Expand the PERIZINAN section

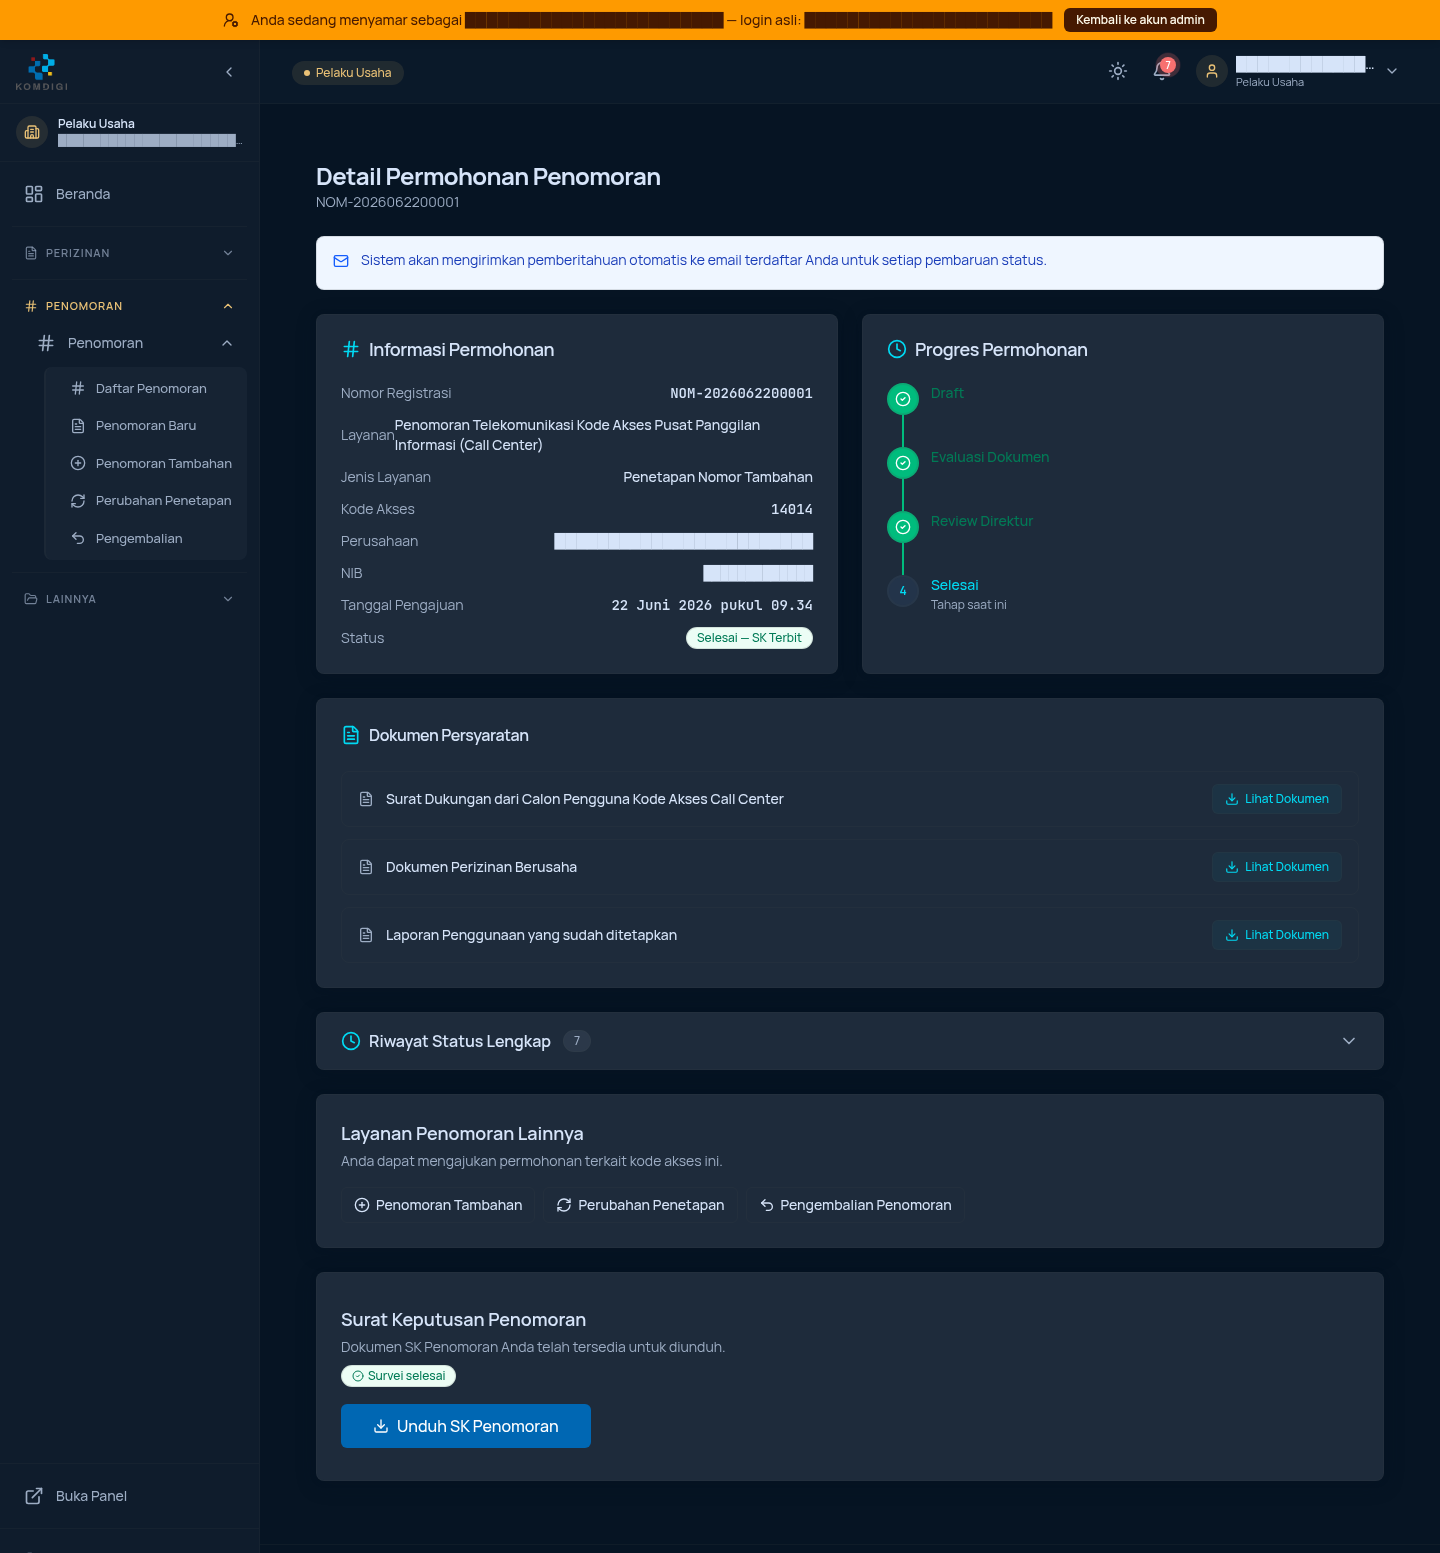[130, 253]
